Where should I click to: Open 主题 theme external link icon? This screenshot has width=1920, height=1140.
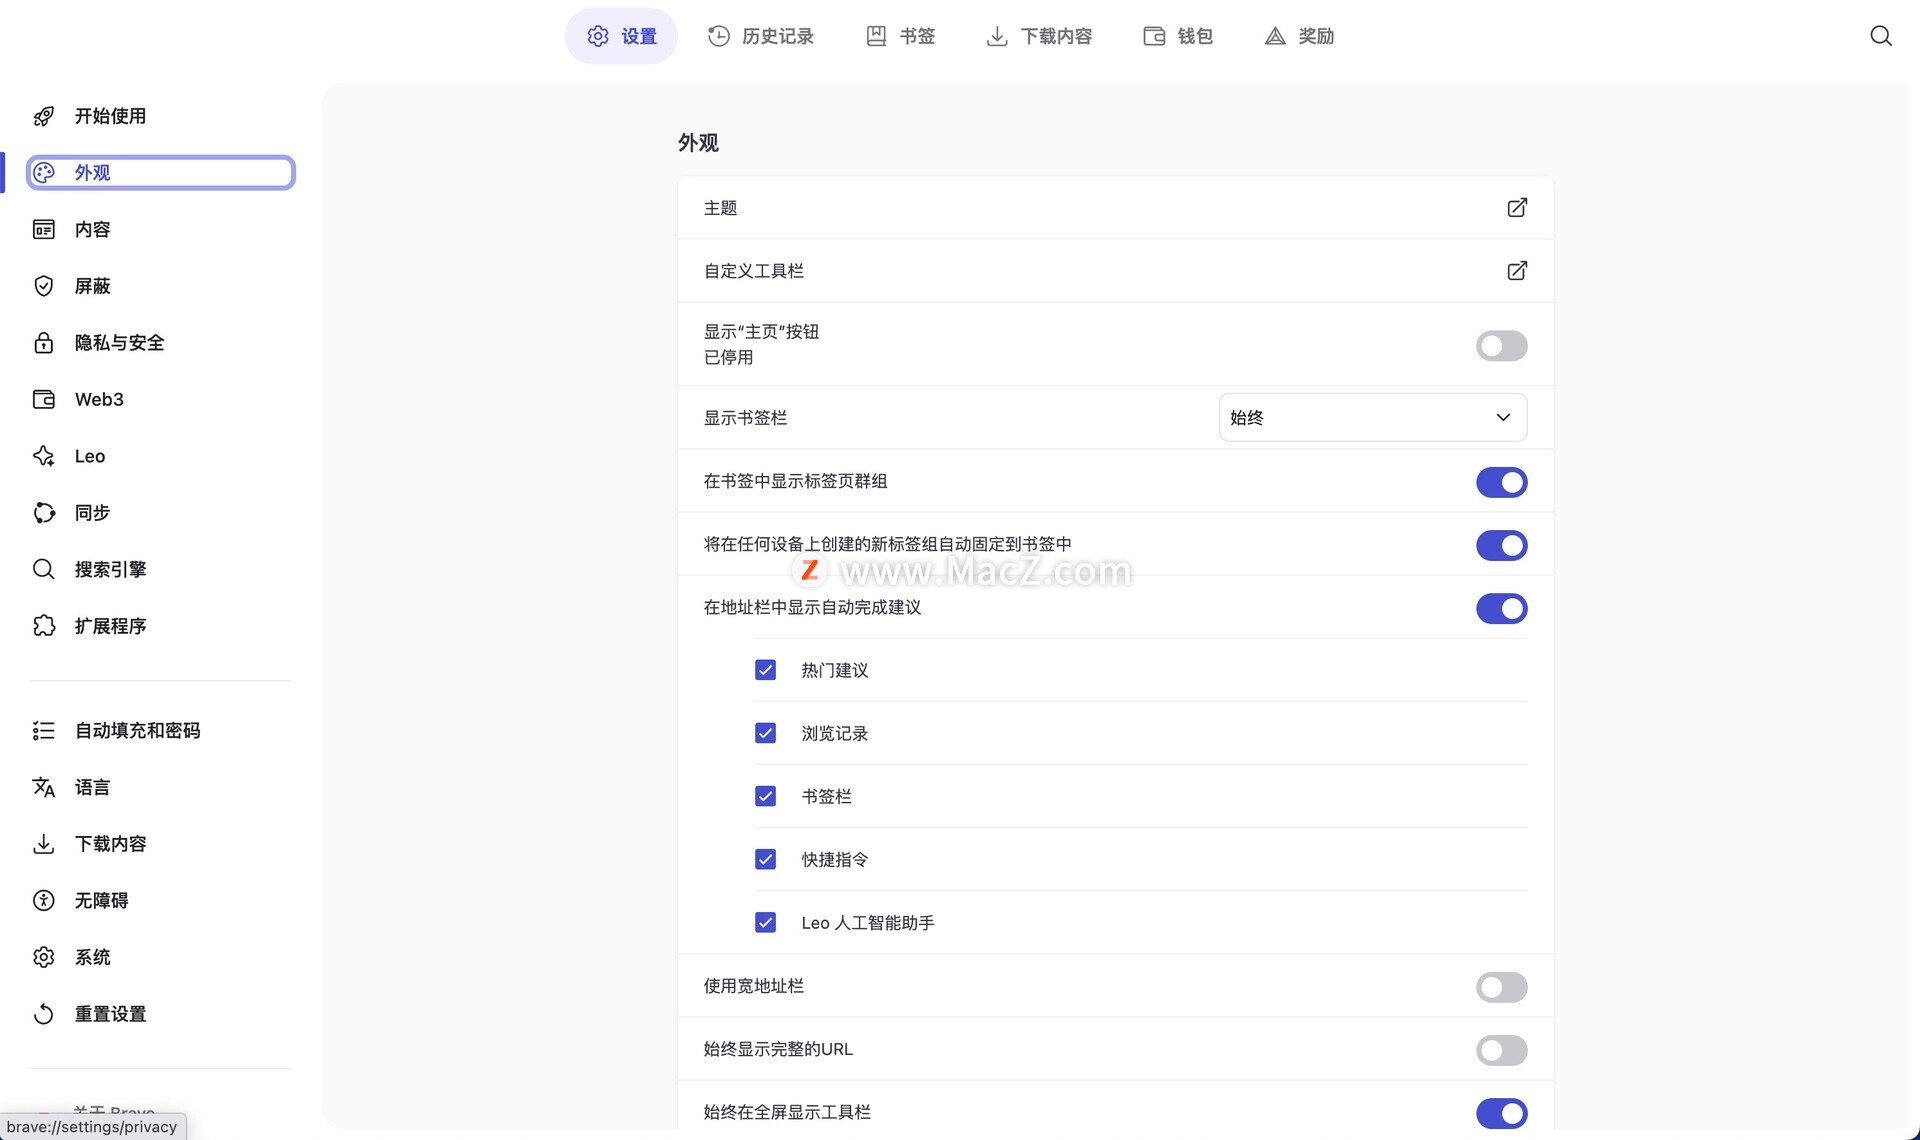click(x=1516, y=208)
